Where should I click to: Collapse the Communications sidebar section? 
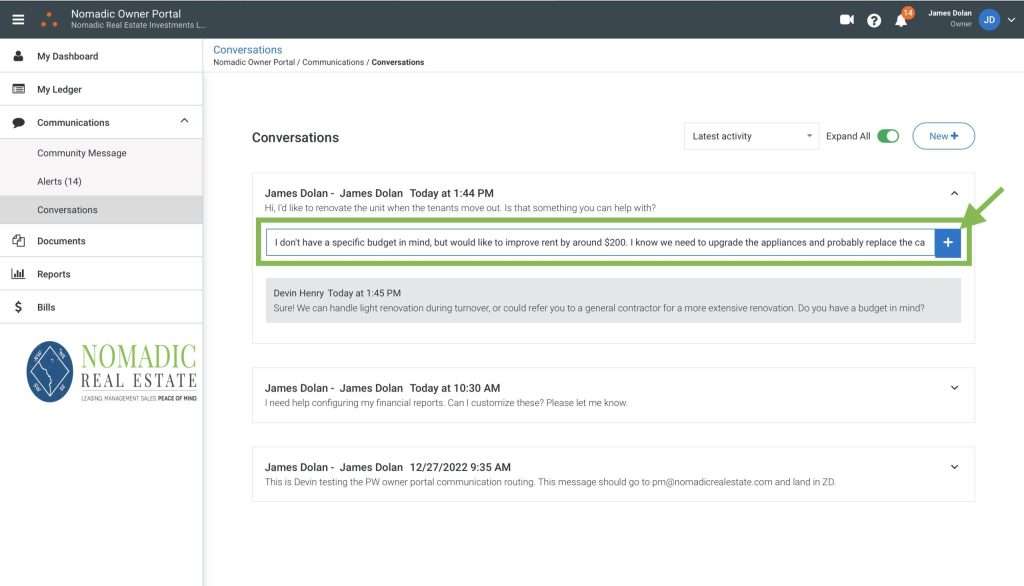(x=184, y=122)
